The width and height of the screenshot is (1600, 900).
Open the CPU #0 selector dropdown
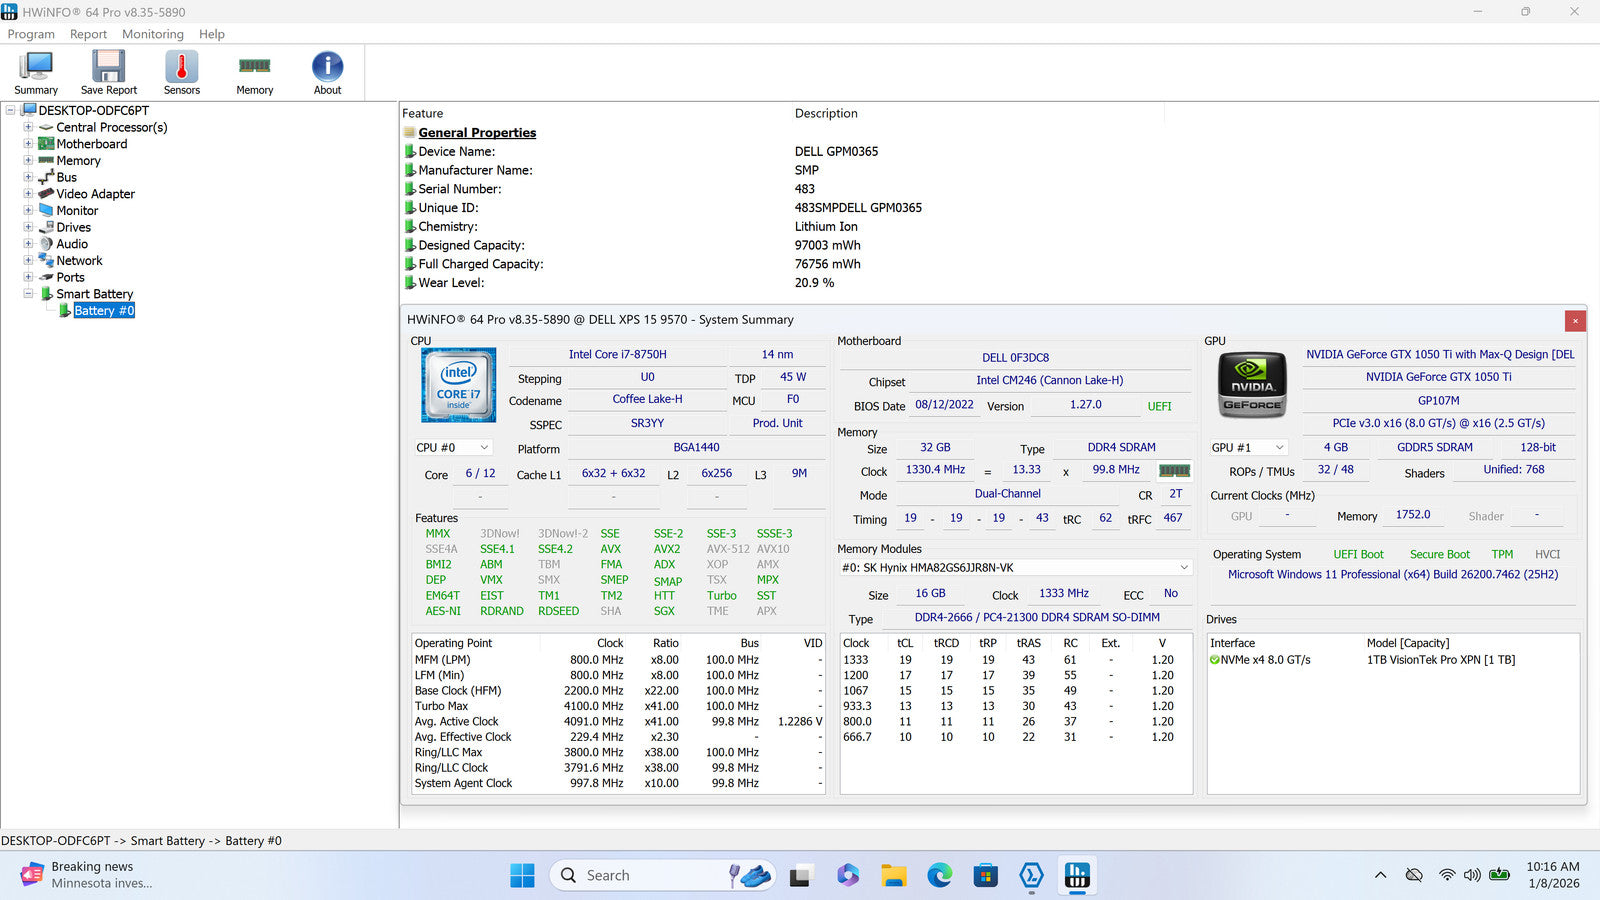pos(453,448)
